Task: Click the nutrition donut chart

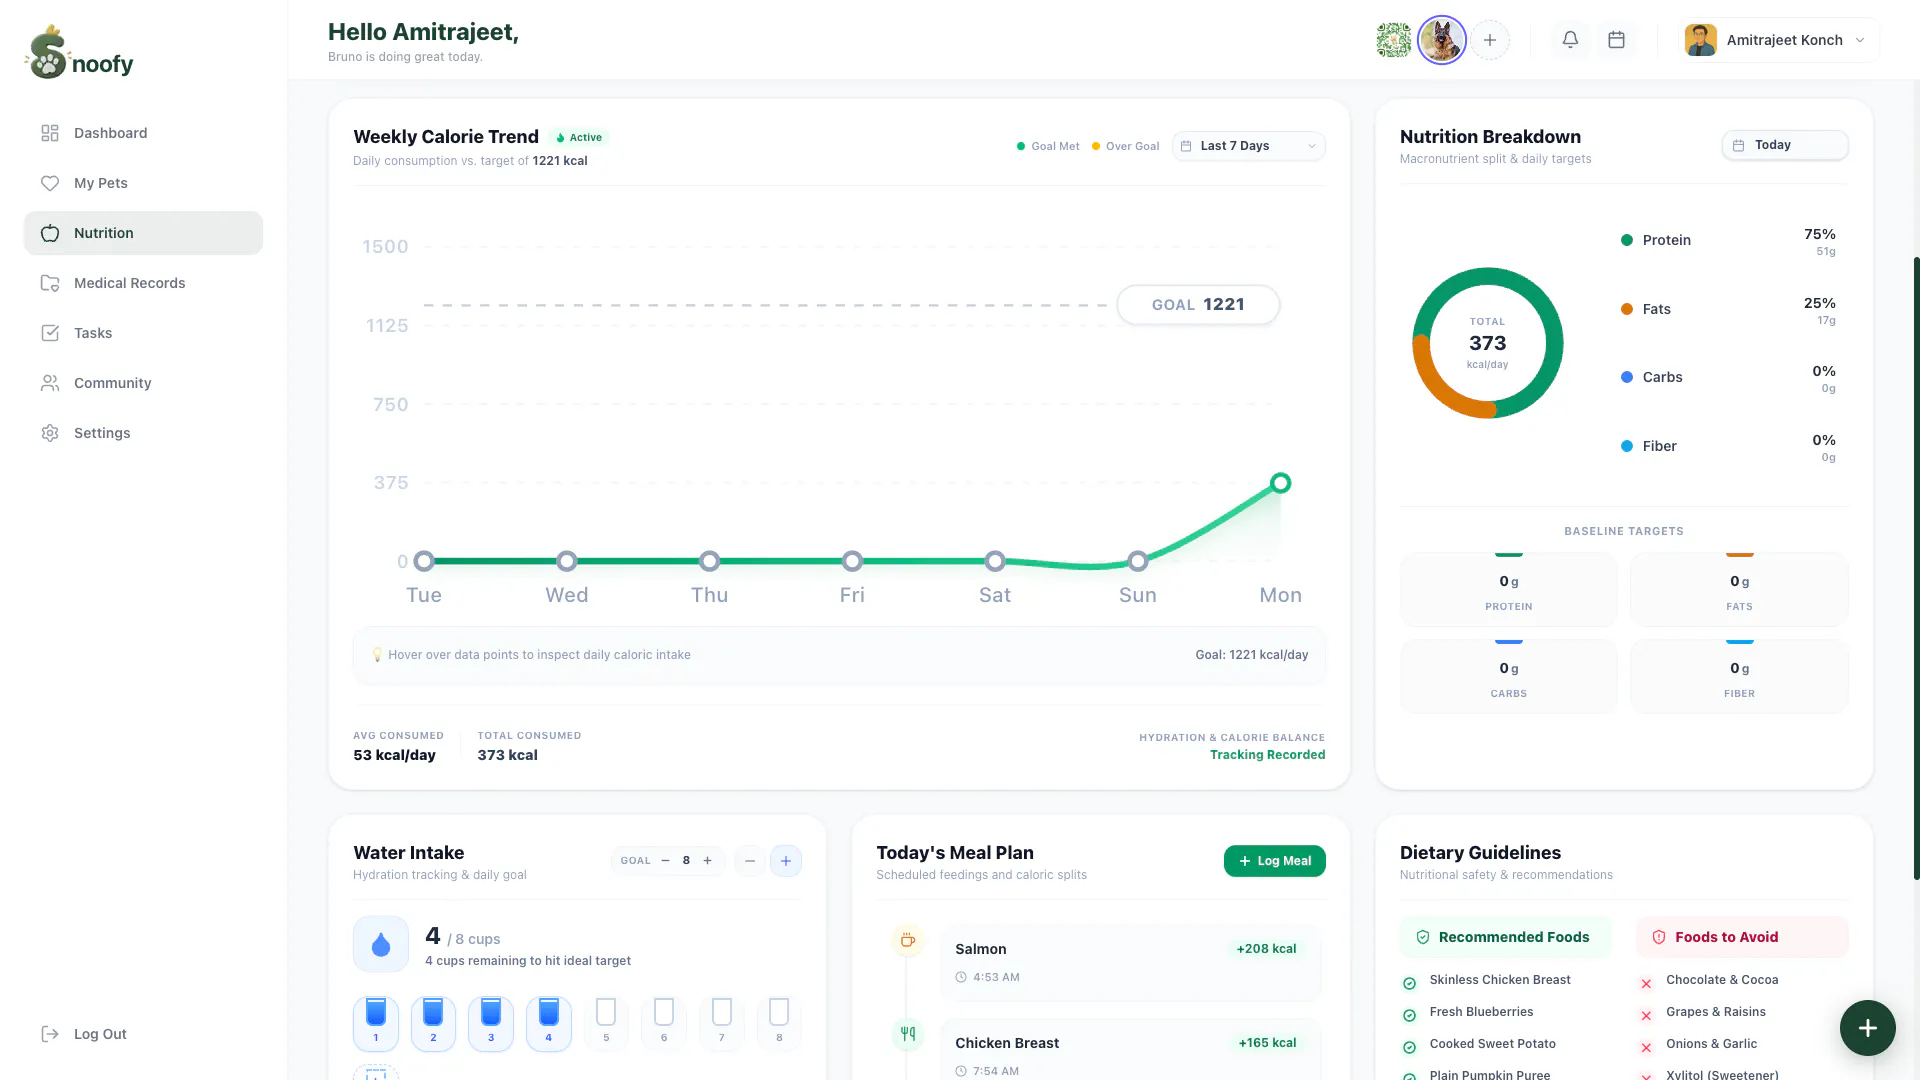Action: pyautogui.click(x=1488, y=343)
